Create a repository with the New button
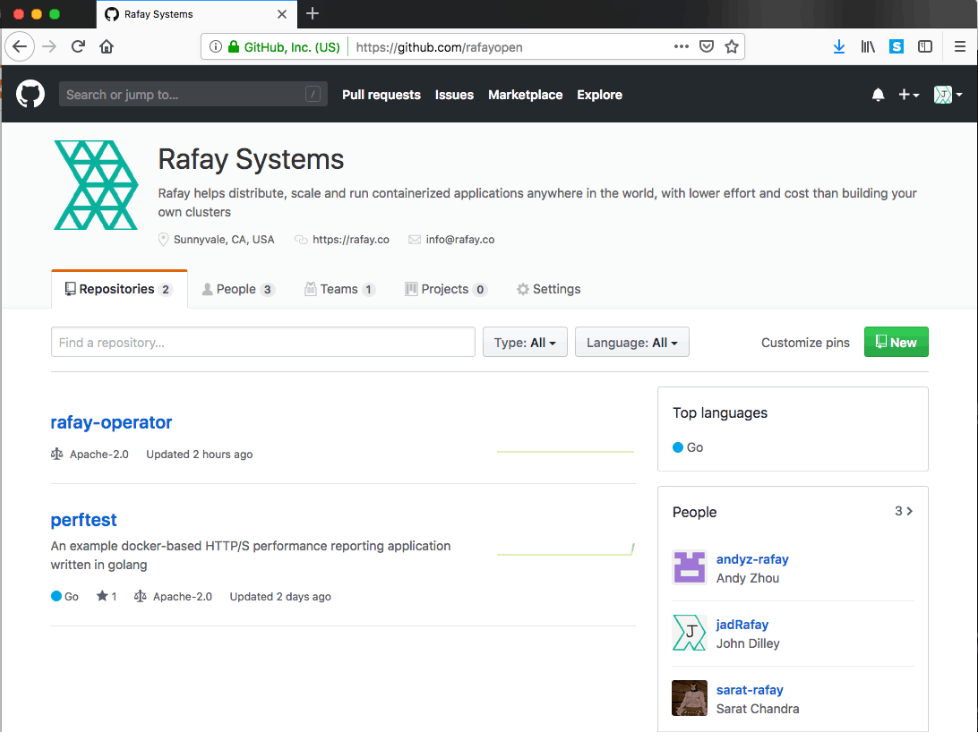The height and width of the screenshot is (737, 979). tap(896, 342)
